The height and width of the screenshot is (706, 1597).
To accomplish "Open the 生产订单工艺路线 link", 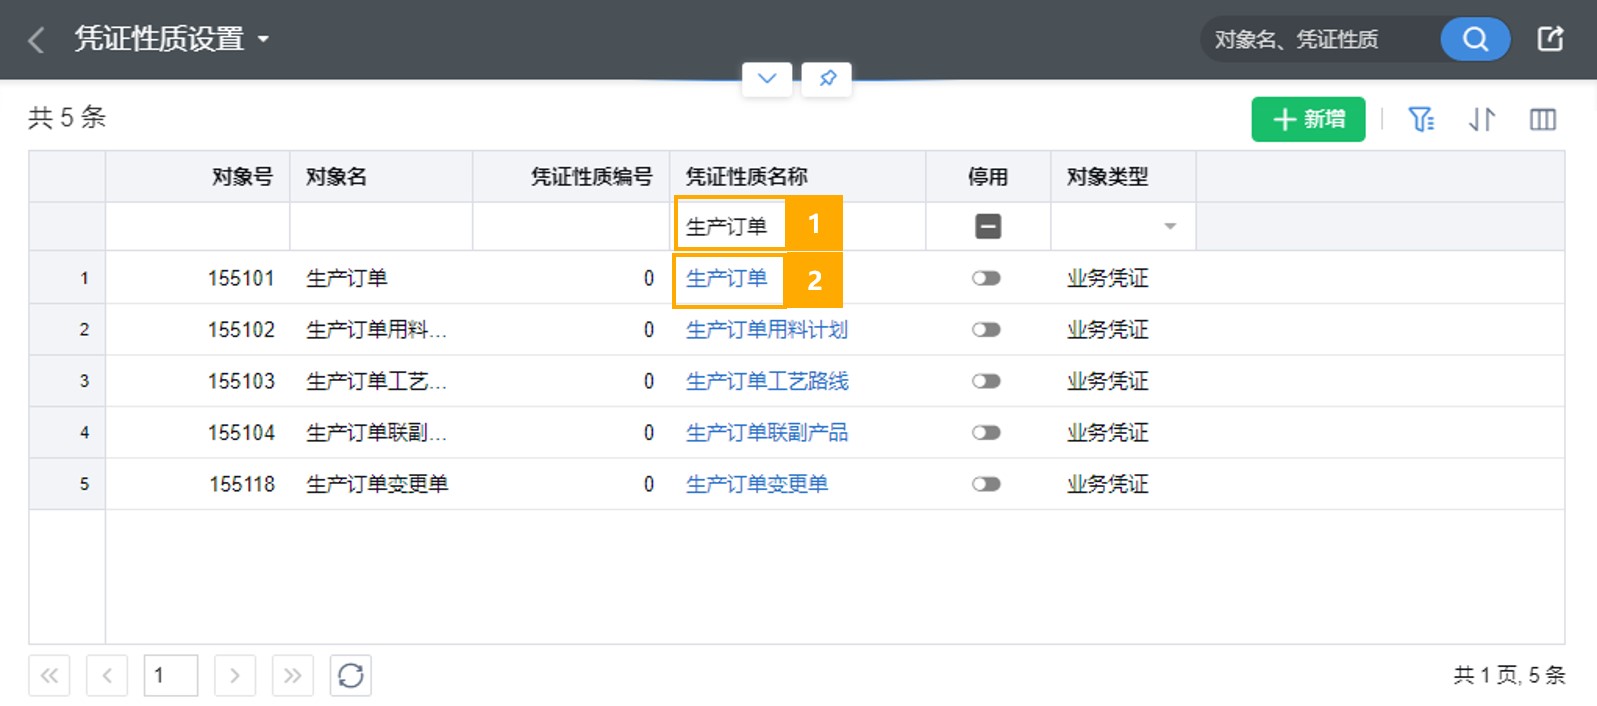I will 767,381.
